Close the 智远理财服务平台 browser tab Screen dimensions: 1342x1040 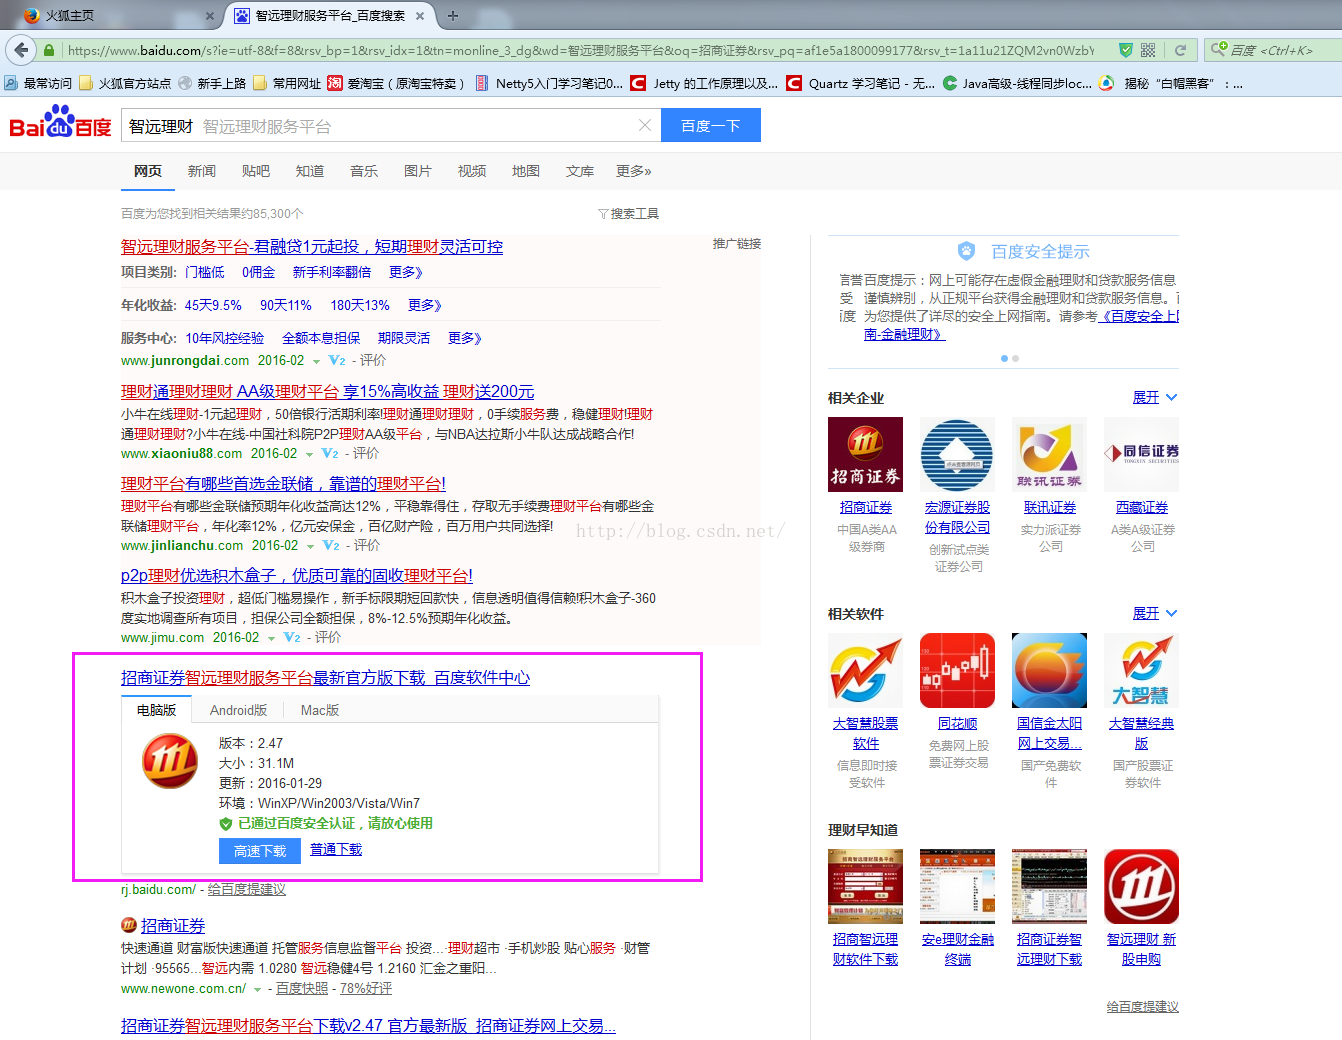click(420, 16)
